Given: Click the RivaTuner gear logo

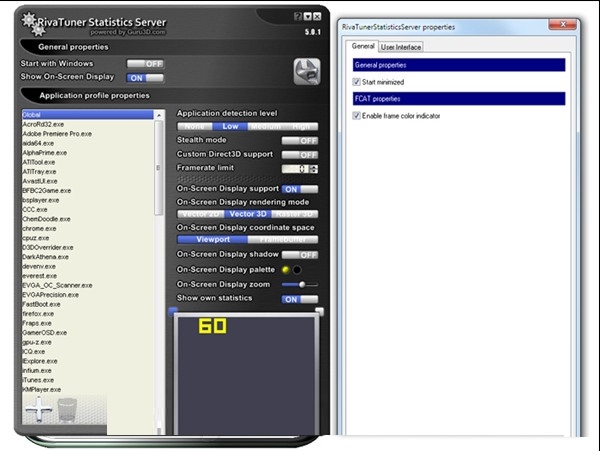Looking at the screenshot, I should tap(30, 20).
